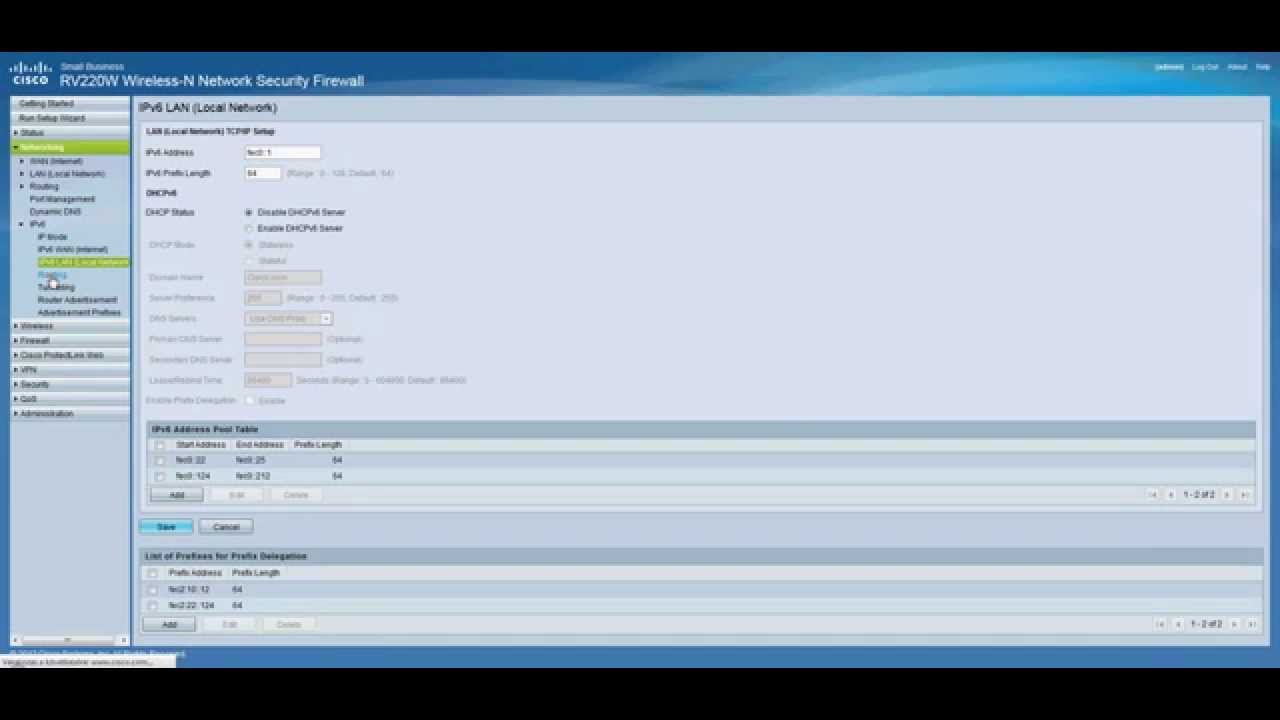Expand the Status section in sidebar

click(16, 132)
